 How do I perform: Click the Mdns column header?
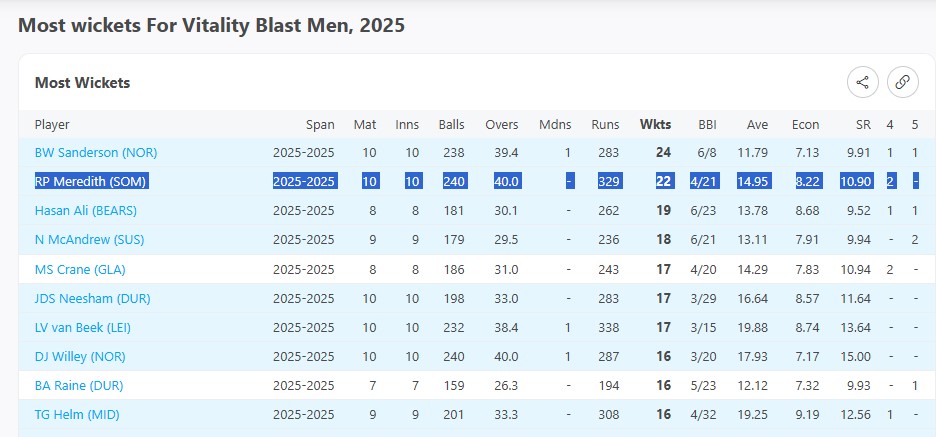[x=555, y=125]
